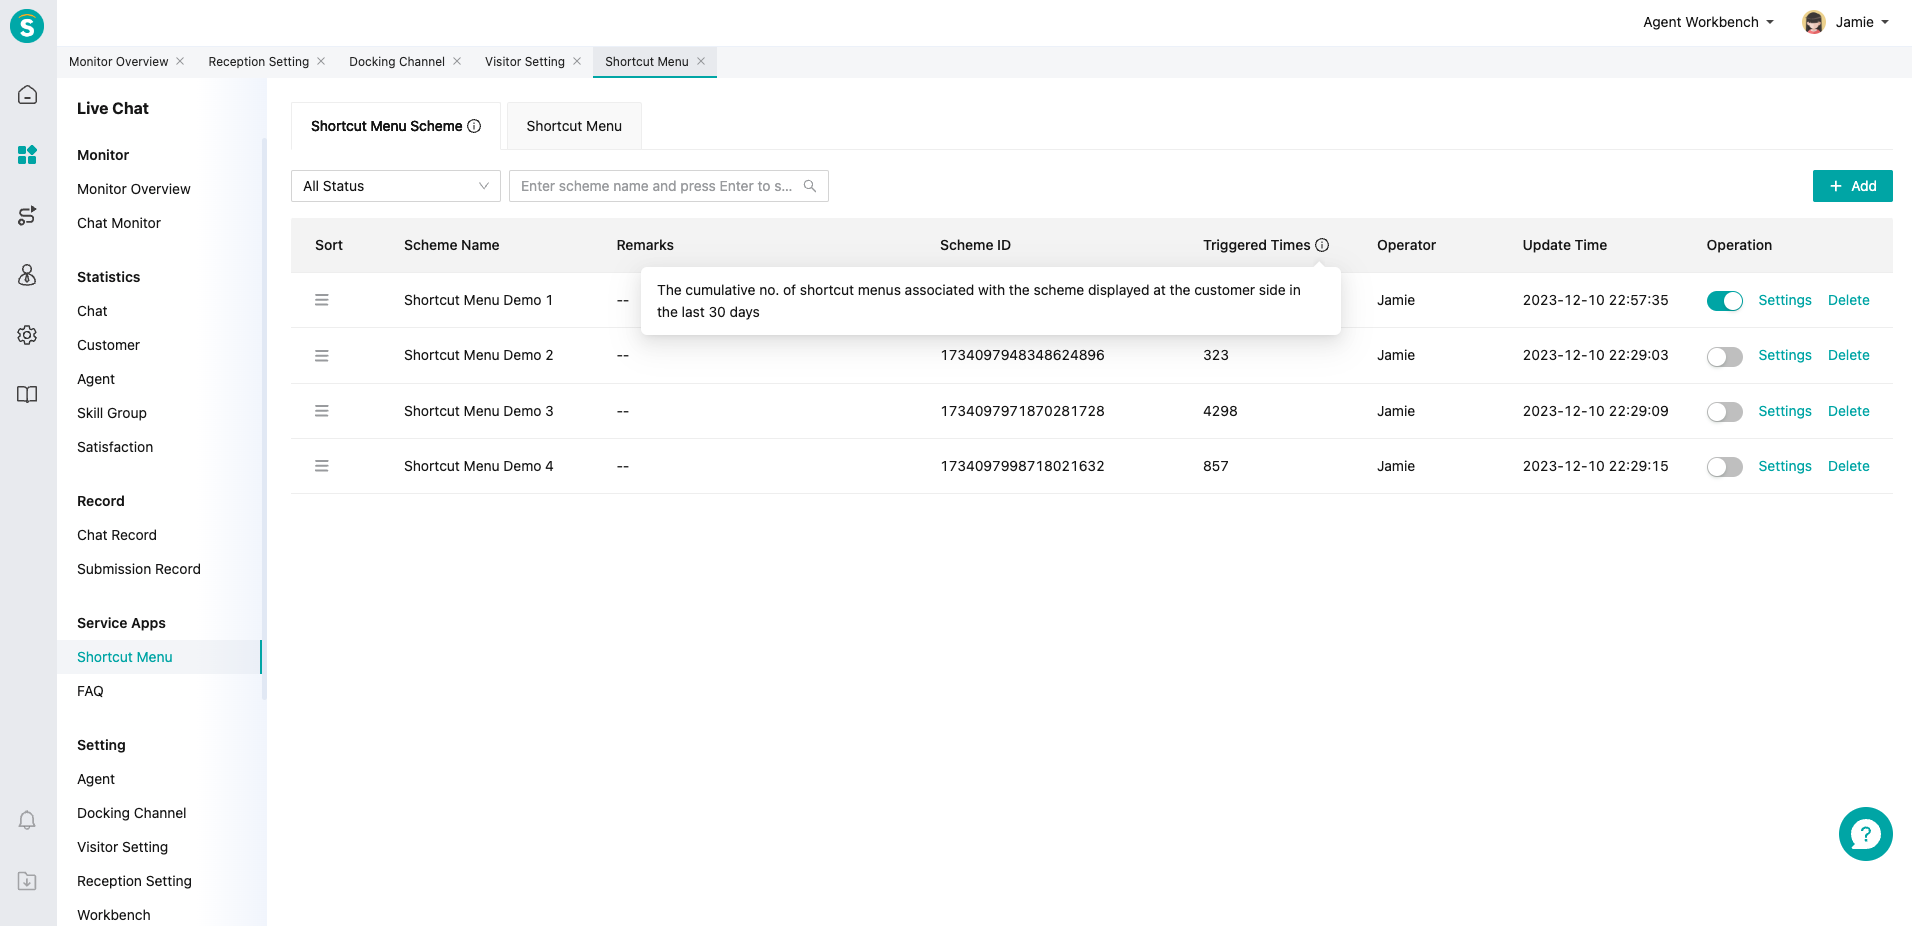The height and width of the screenshot is (926, 1912).
Task: Select the Shortcut Menu sub-tab
Action: pos(574,126)
